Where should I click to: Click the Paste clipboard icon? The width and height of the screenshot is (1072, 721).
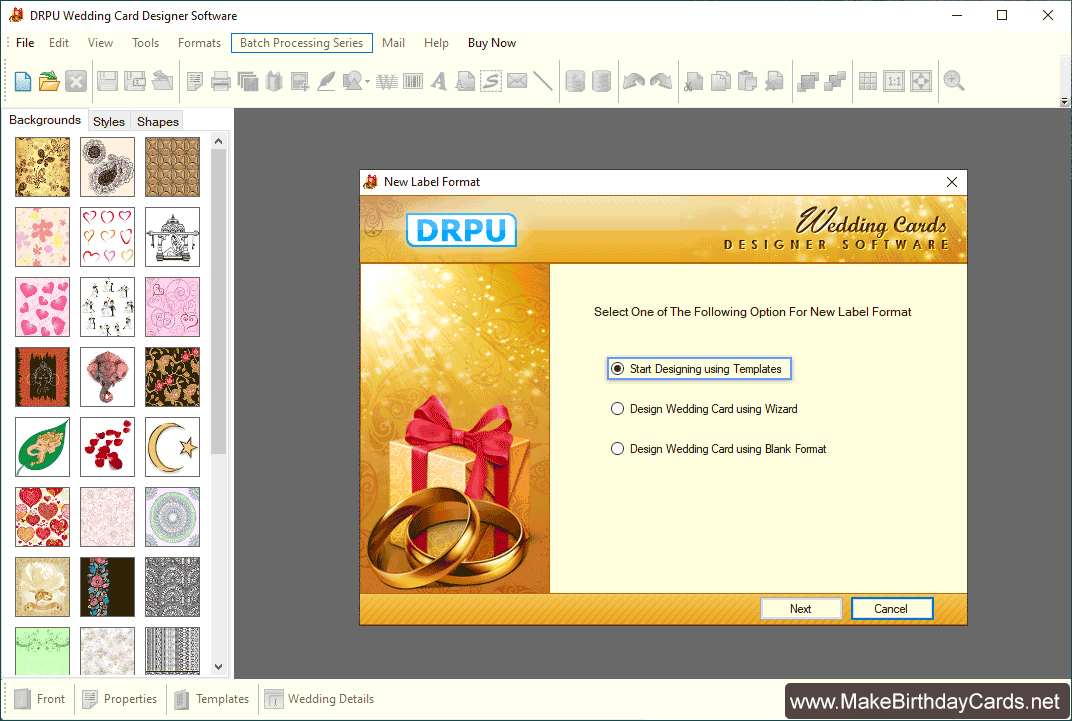coord(747,81)
